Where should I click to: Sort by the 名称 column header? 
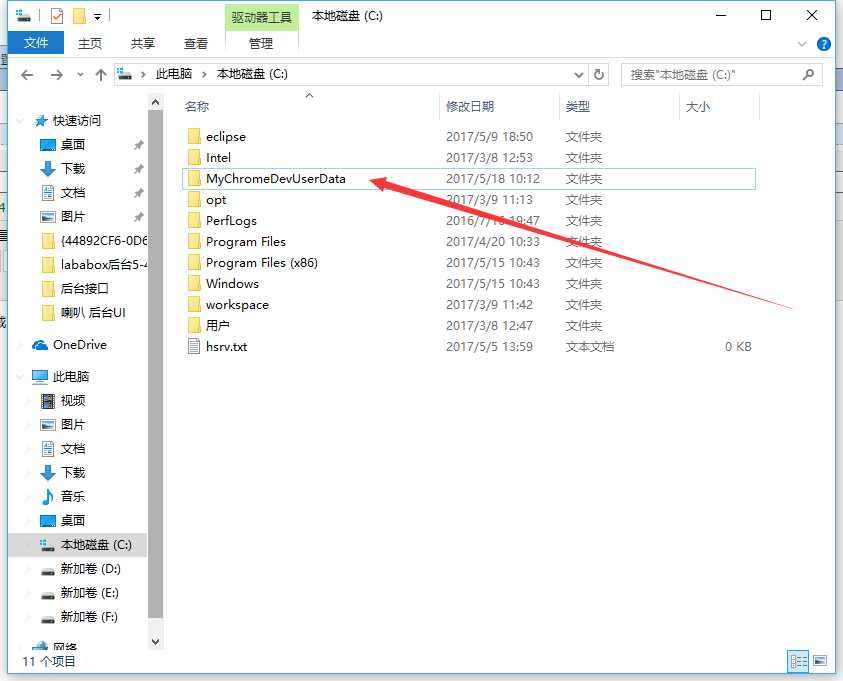tap(197, 106)
